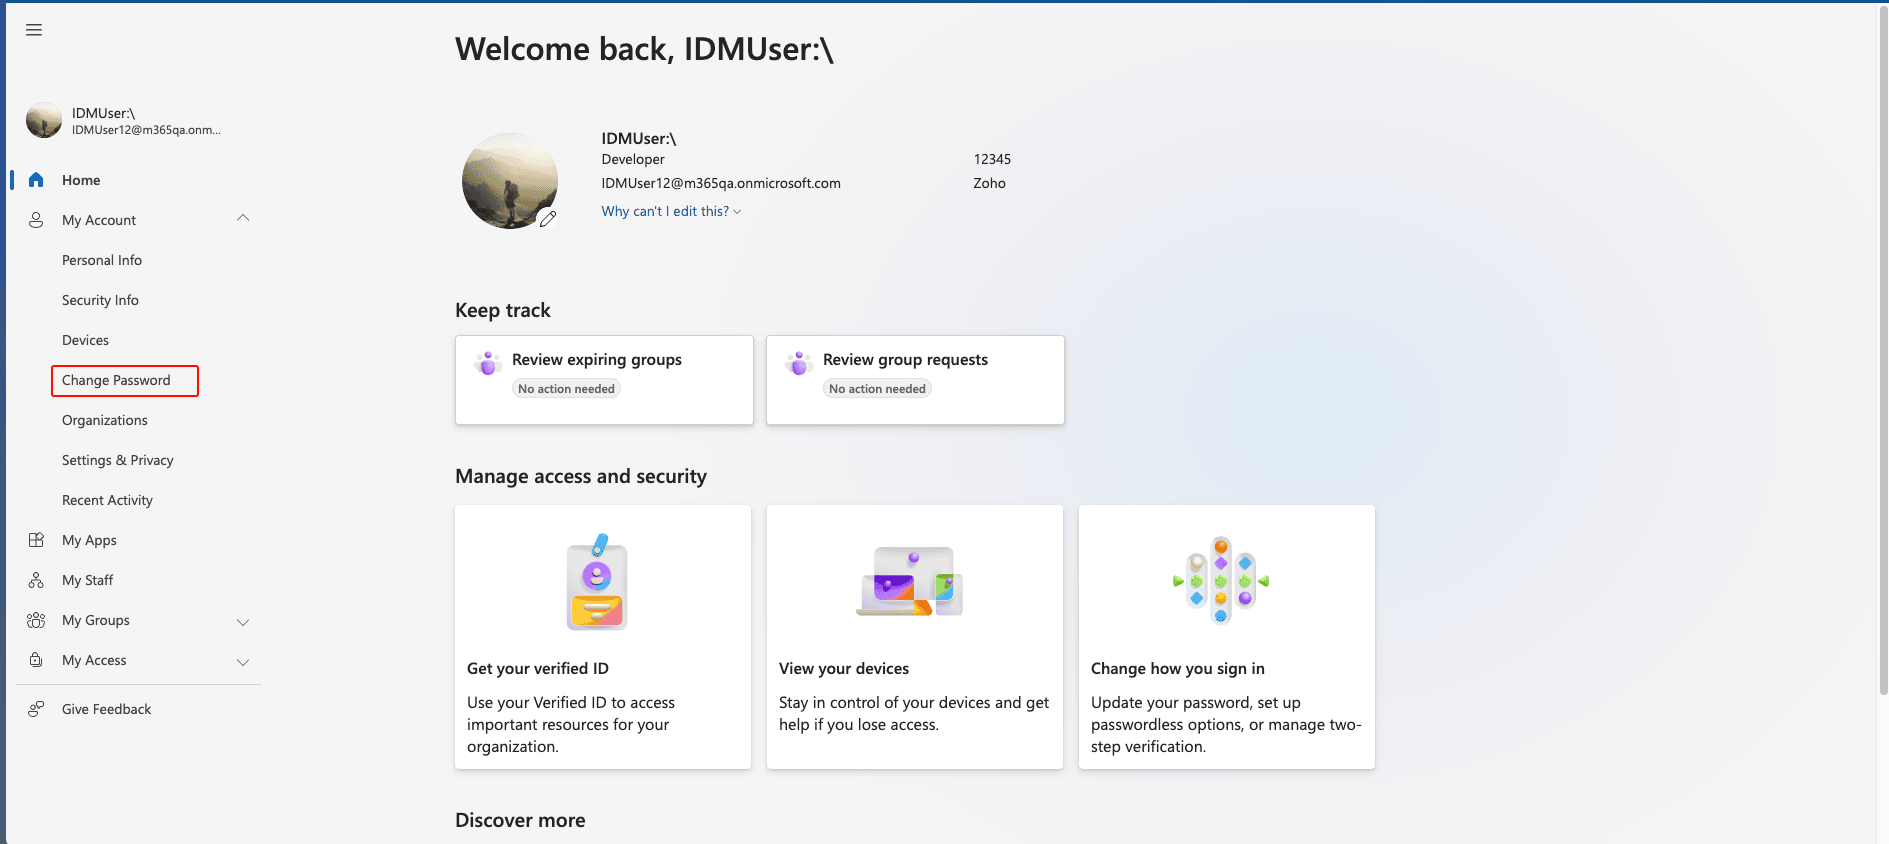Image resolution: width=1889 pixels, height=844 pixels.
Task: Click the sign-in options illustration
Action: point(1221,580)
